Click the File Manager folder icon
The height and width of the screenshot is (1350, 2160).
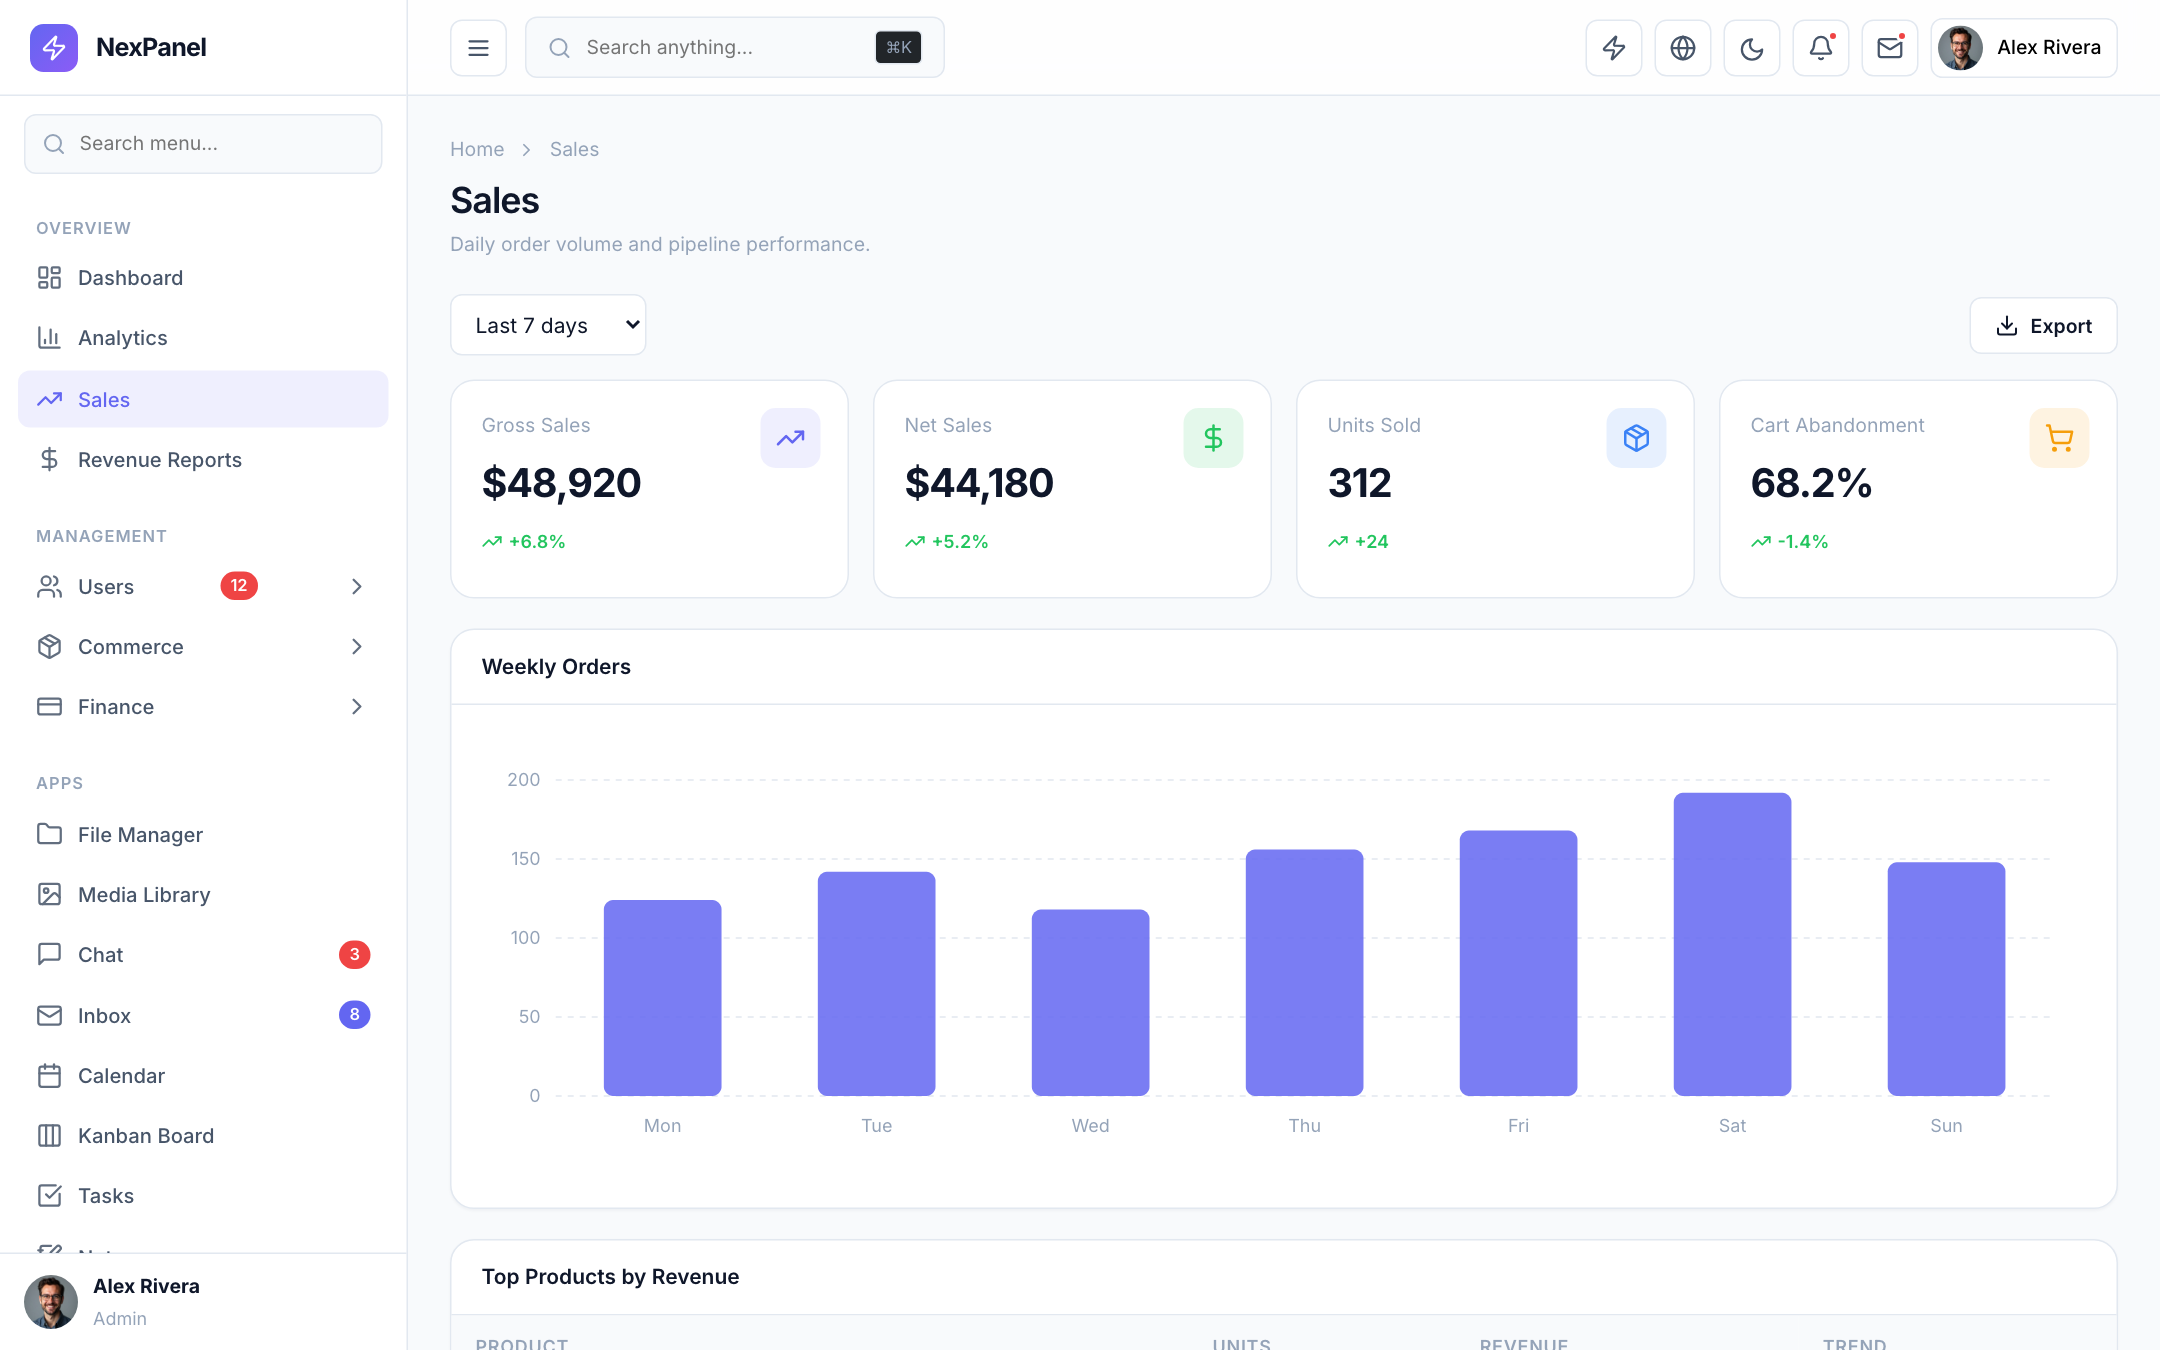tap(49, 834)
